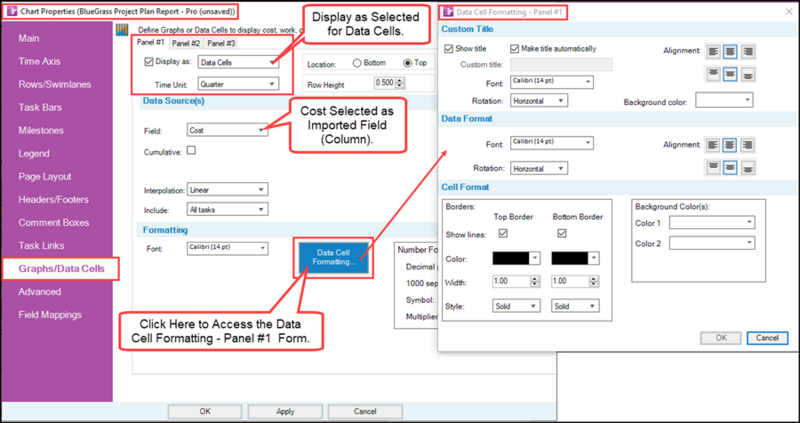Align Data Format text to middle vertically
This screenshot has height=423, width=800.
(x=730, y=167)
